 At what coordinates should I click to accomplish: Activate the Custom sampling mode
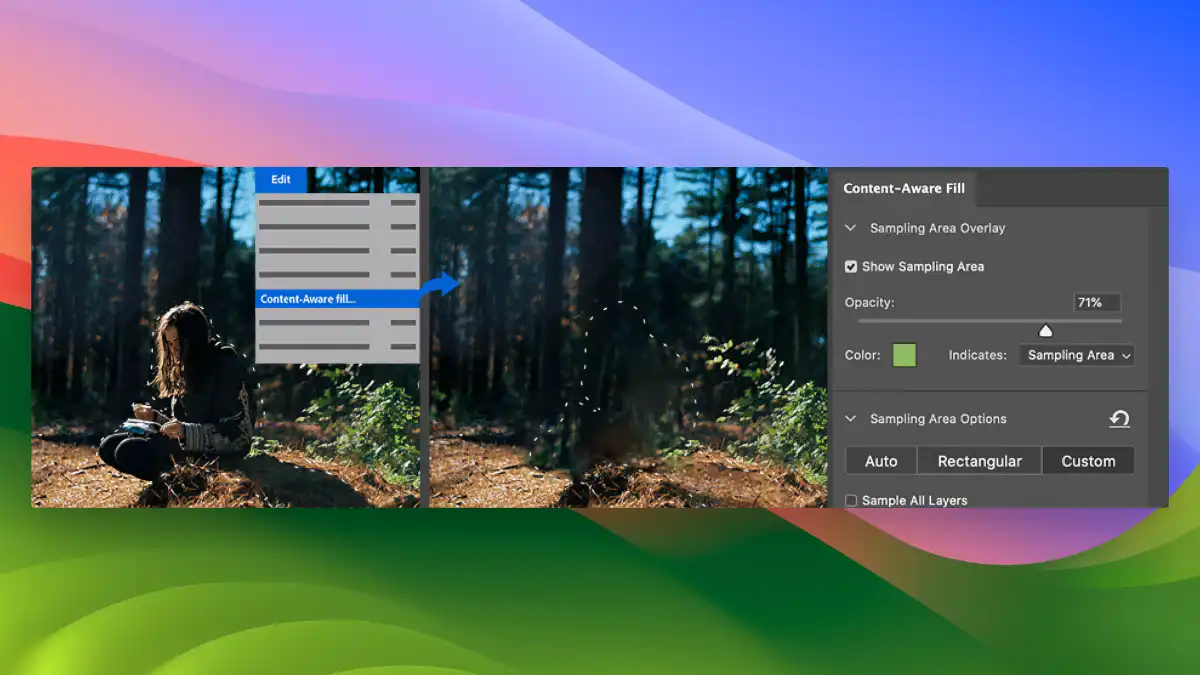pos(1088,460)
